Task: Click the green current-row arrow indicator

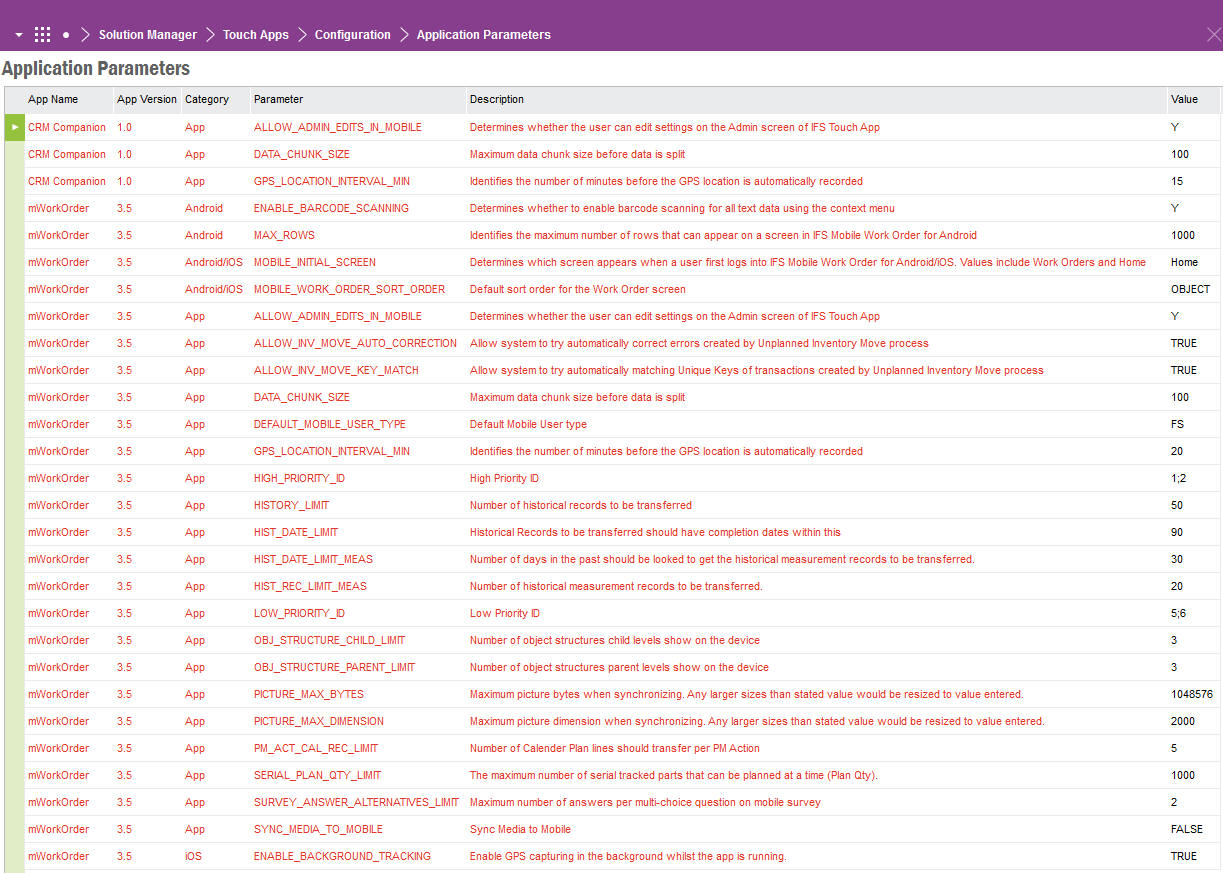Action: pos(14,127)
